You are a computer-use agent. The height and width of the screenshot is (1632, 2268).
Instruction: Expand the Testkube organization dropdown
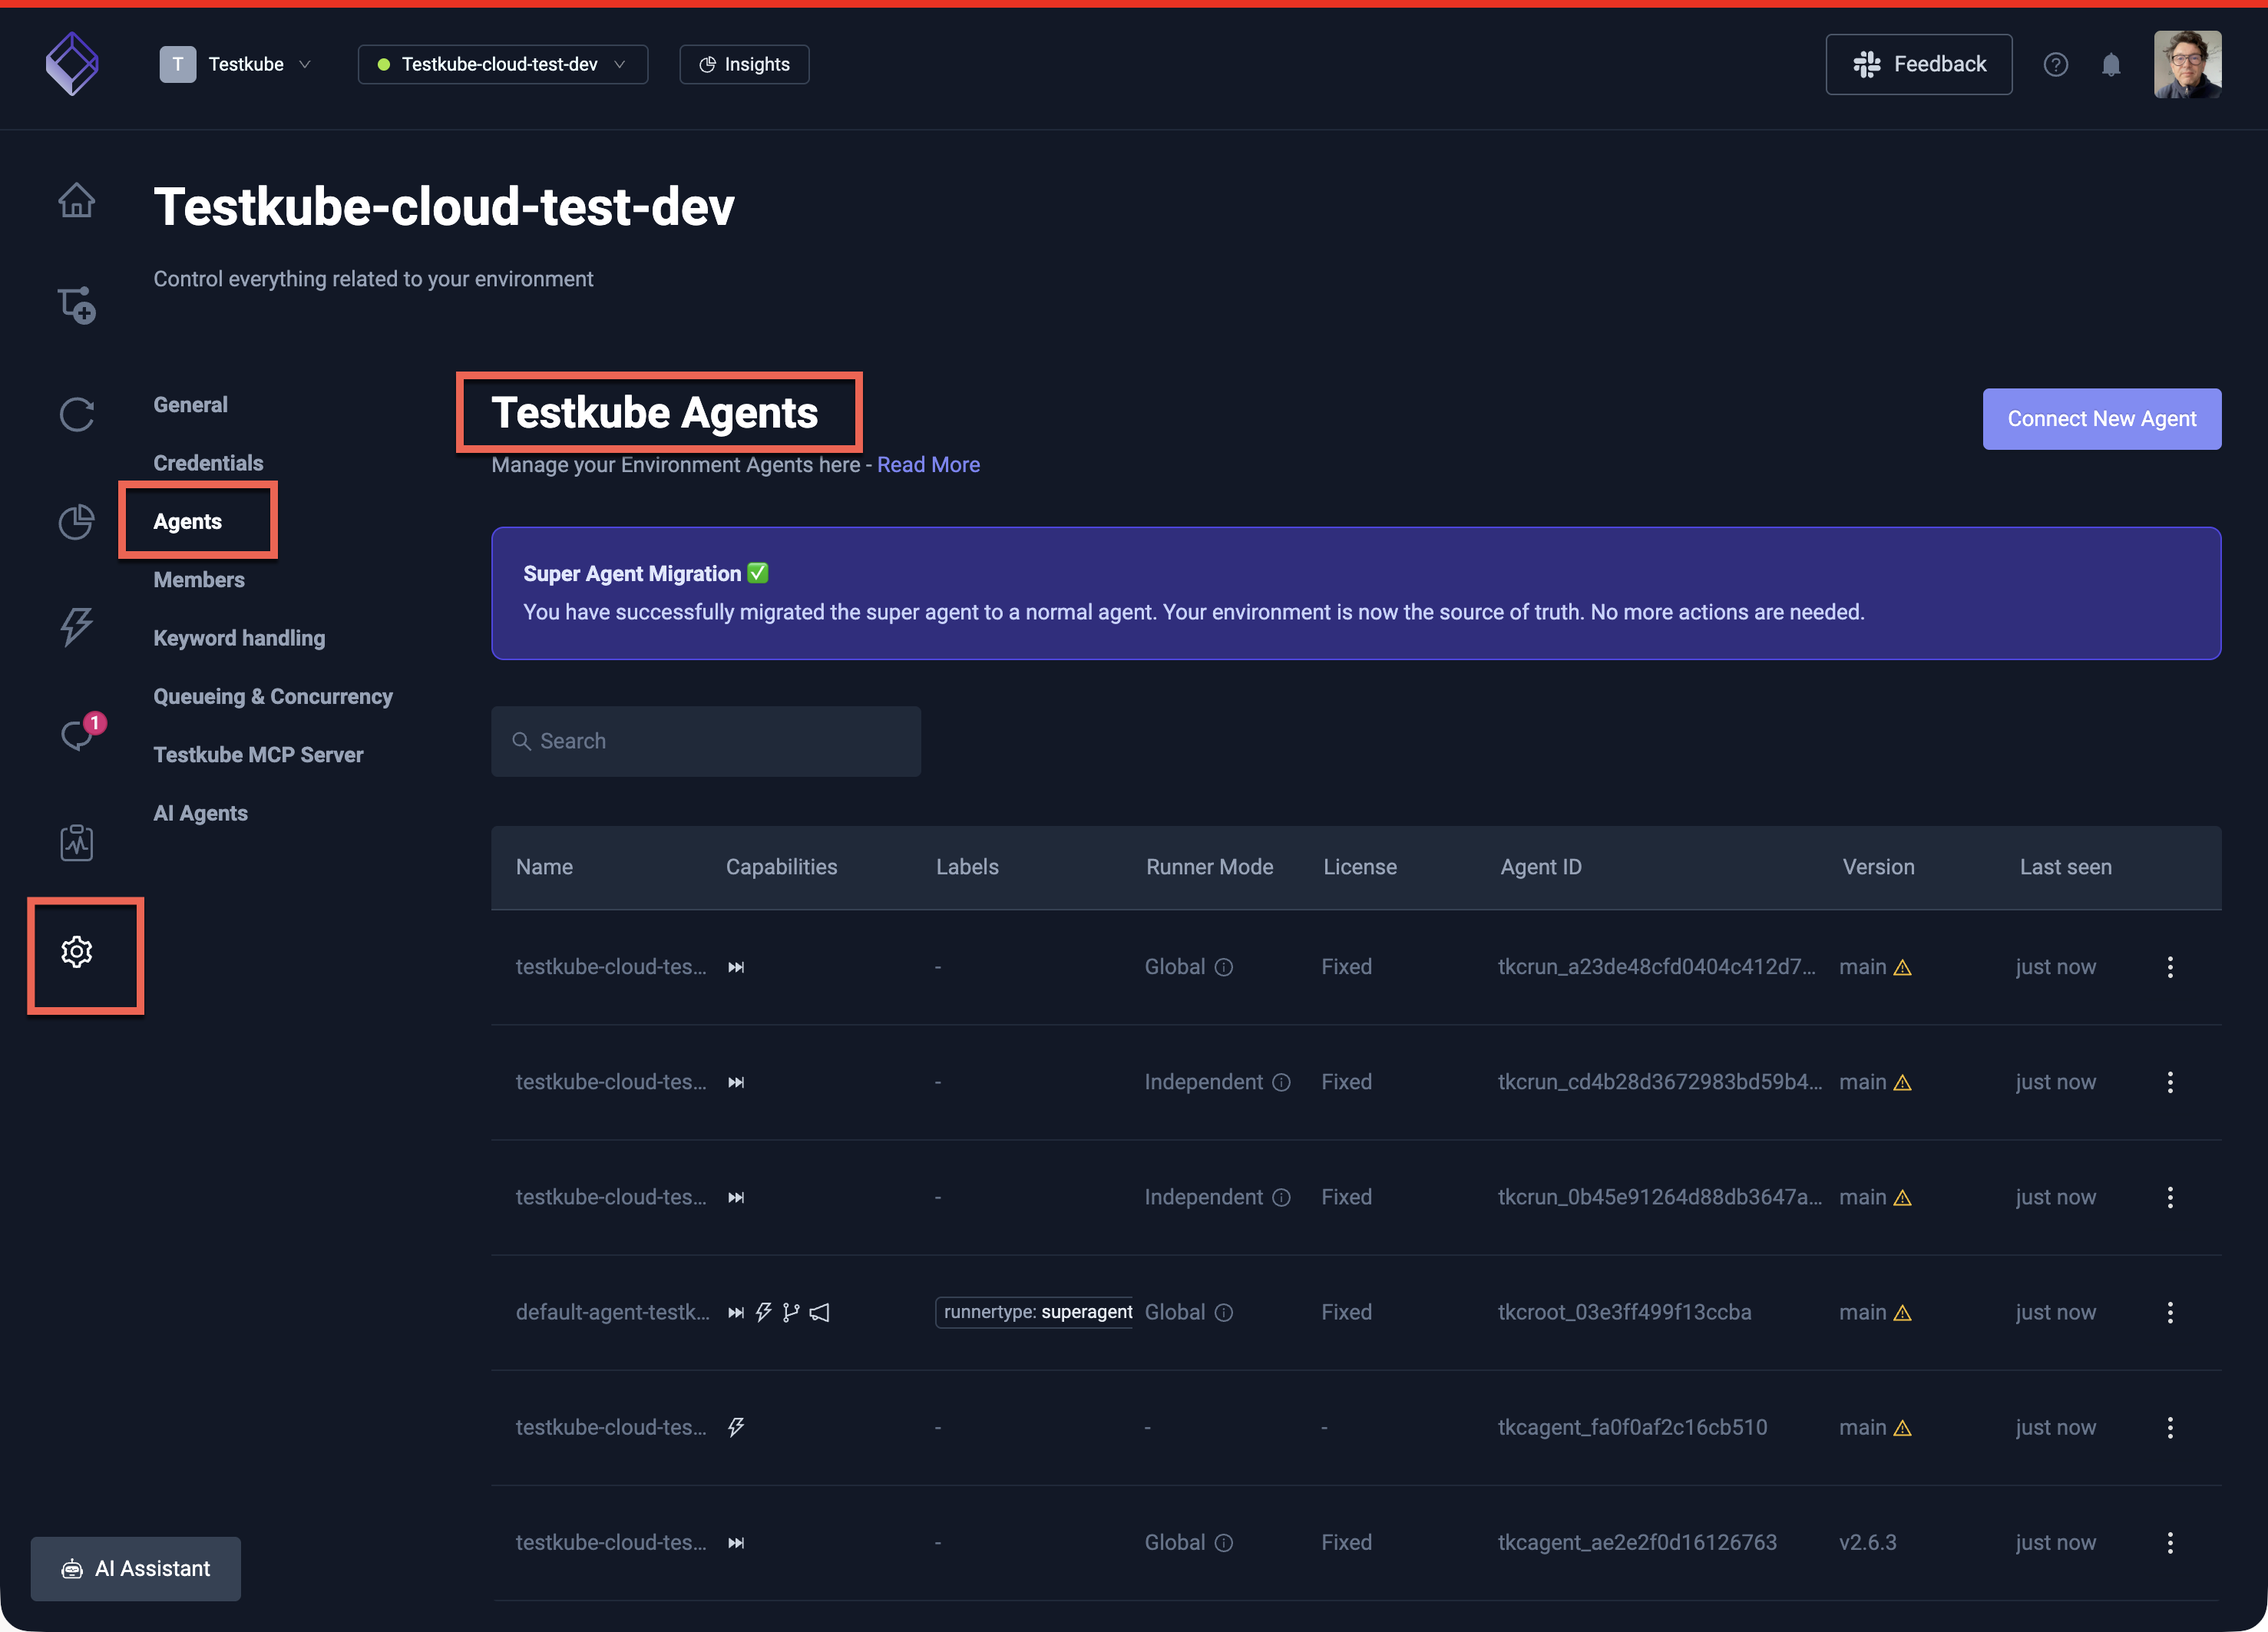tap(237, 65)
